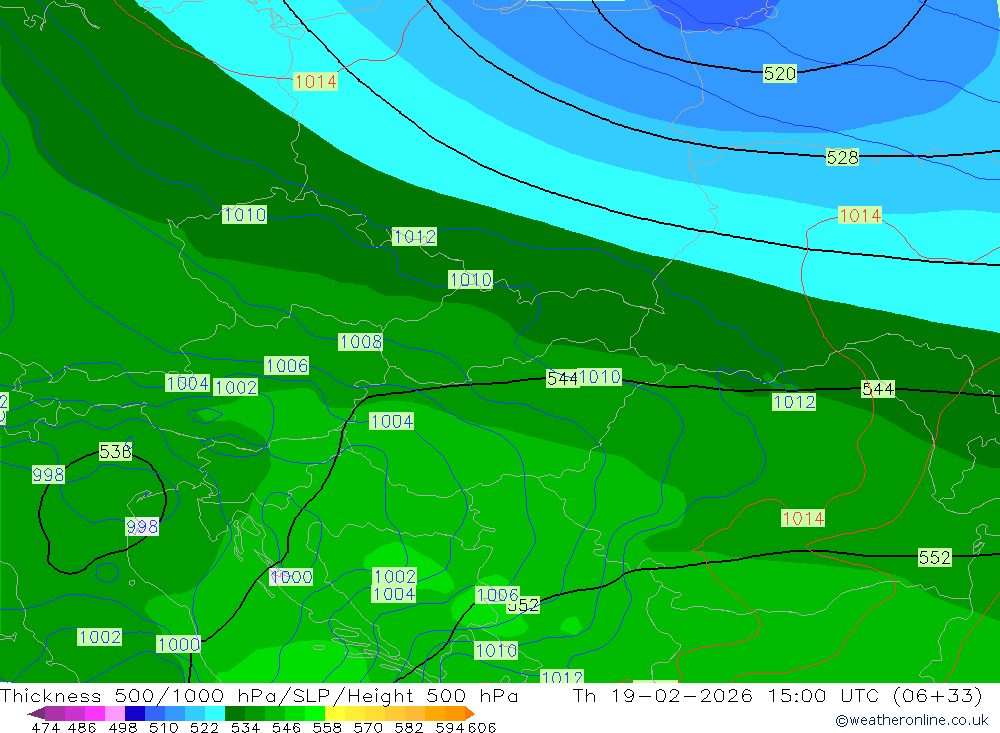The width and height of the screenshot is (1000, 733).
Task: Click the 546 legend value
Action: [286, 728]
